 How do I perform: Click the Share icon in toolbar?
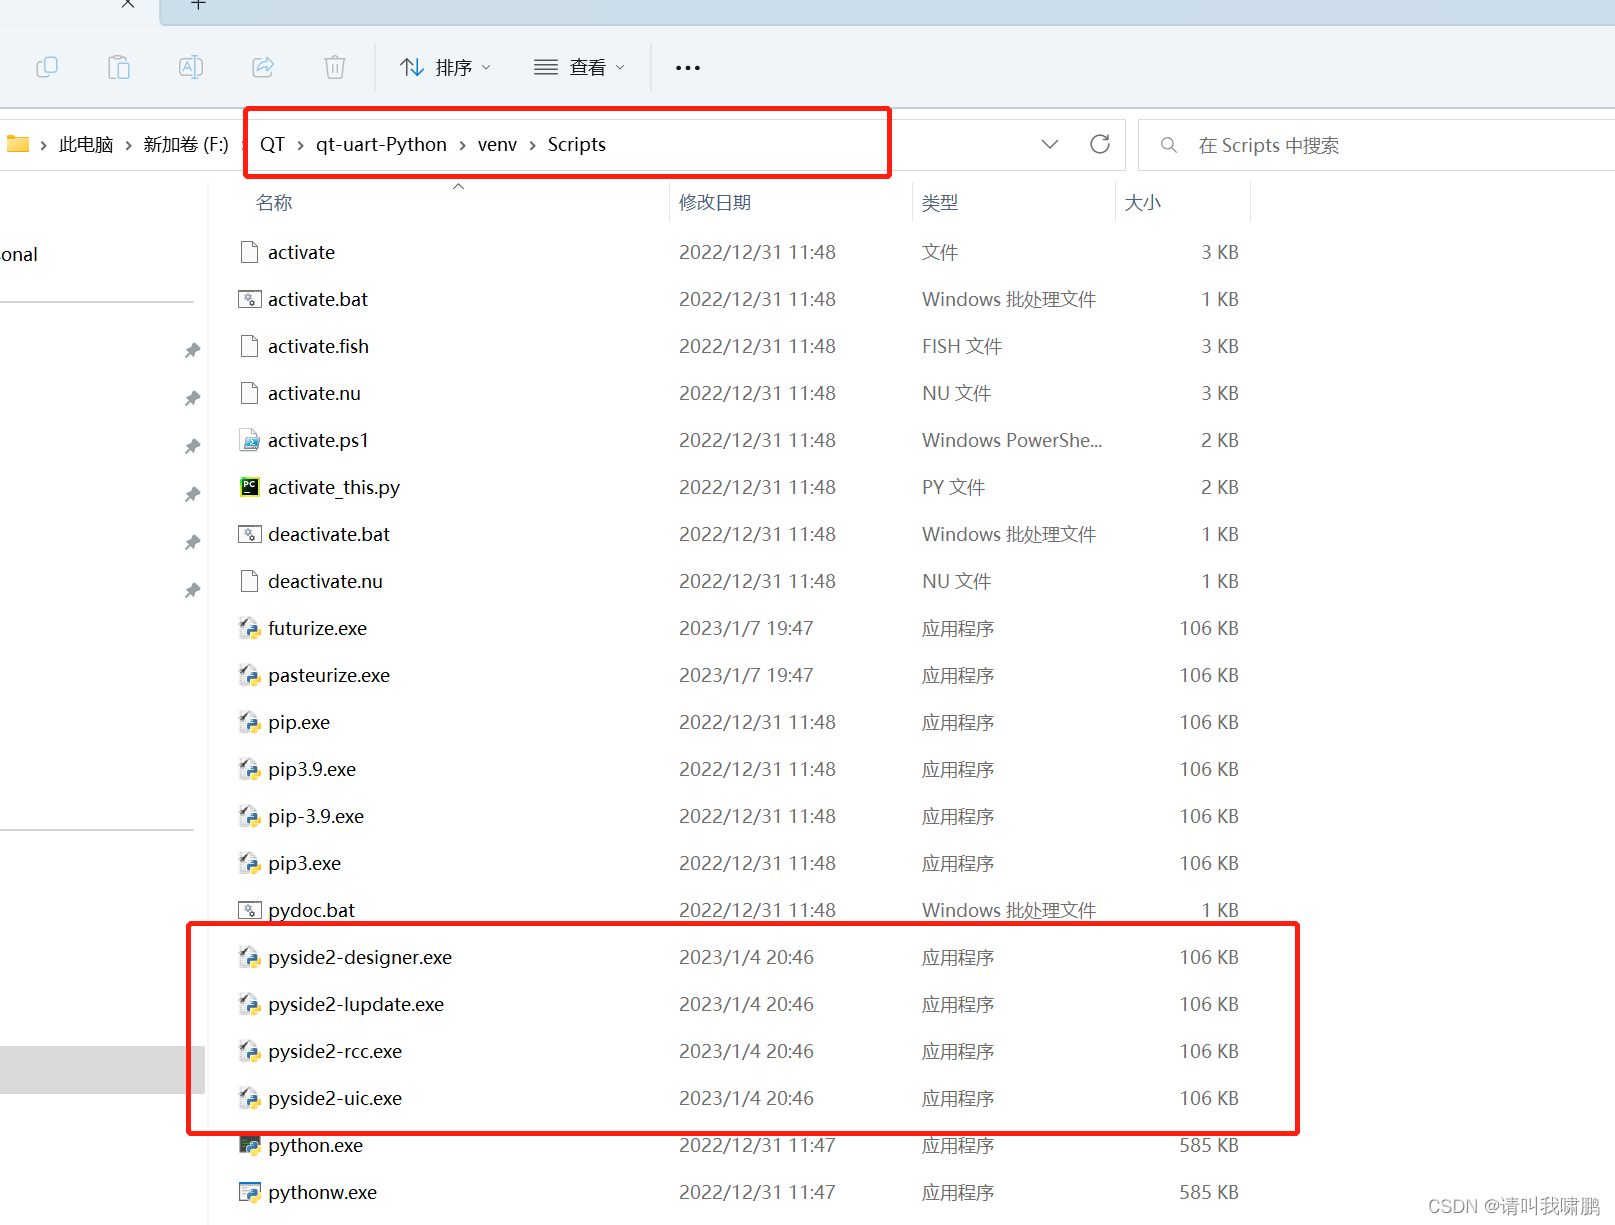(263, 67)
